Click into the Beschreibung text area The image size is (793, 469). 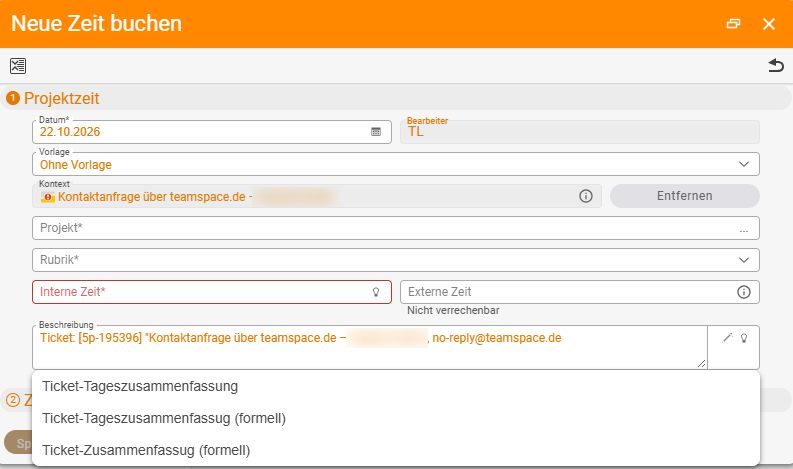(369, 348)
